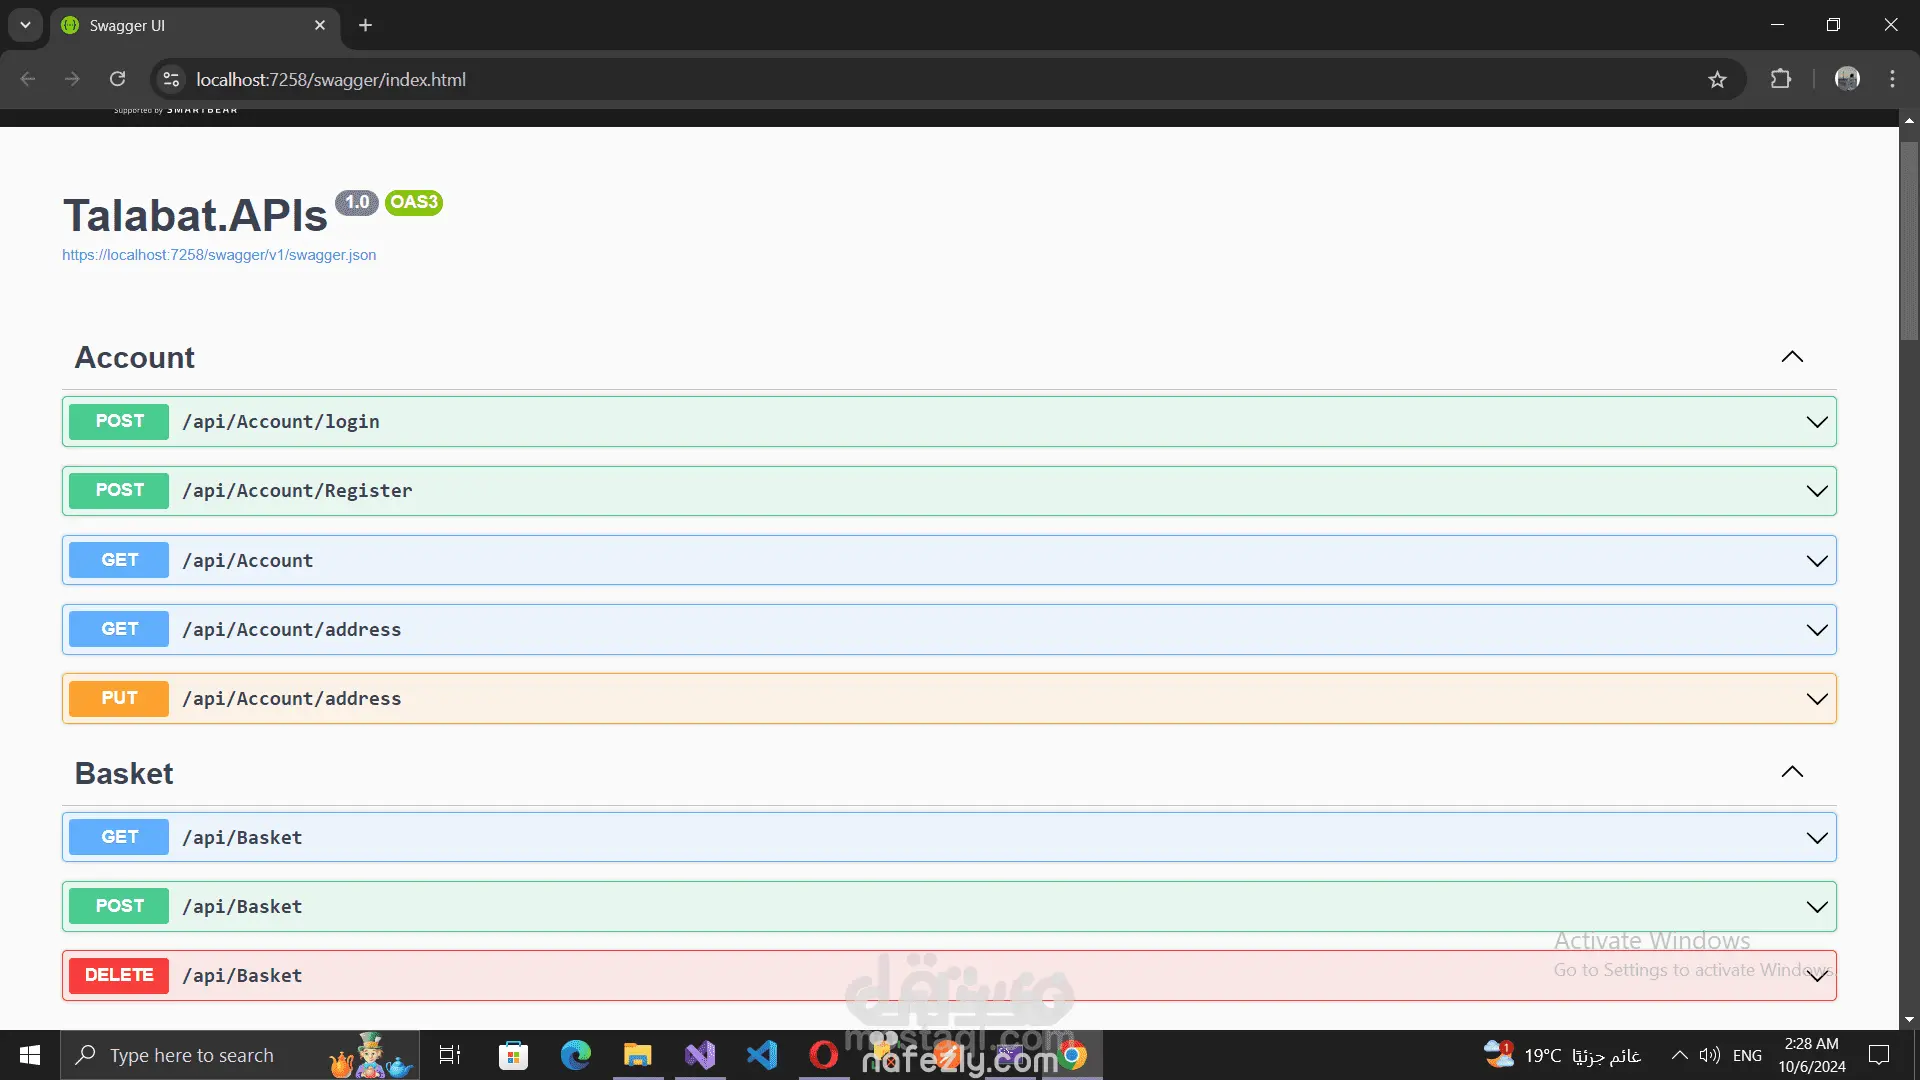The height and width of the screenshot is (1080, 1920).
Task: Click the page vertical scrollbar thumb
Action: 1909,240
